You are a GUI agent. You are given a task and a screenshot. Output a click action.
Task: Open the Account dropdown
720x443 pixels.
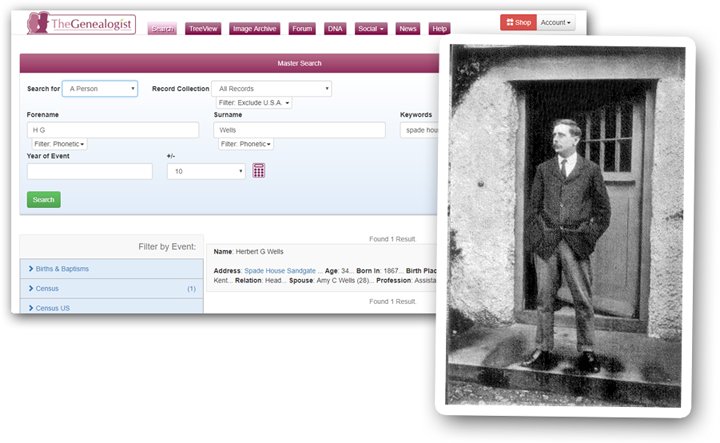tap(556, 22)
